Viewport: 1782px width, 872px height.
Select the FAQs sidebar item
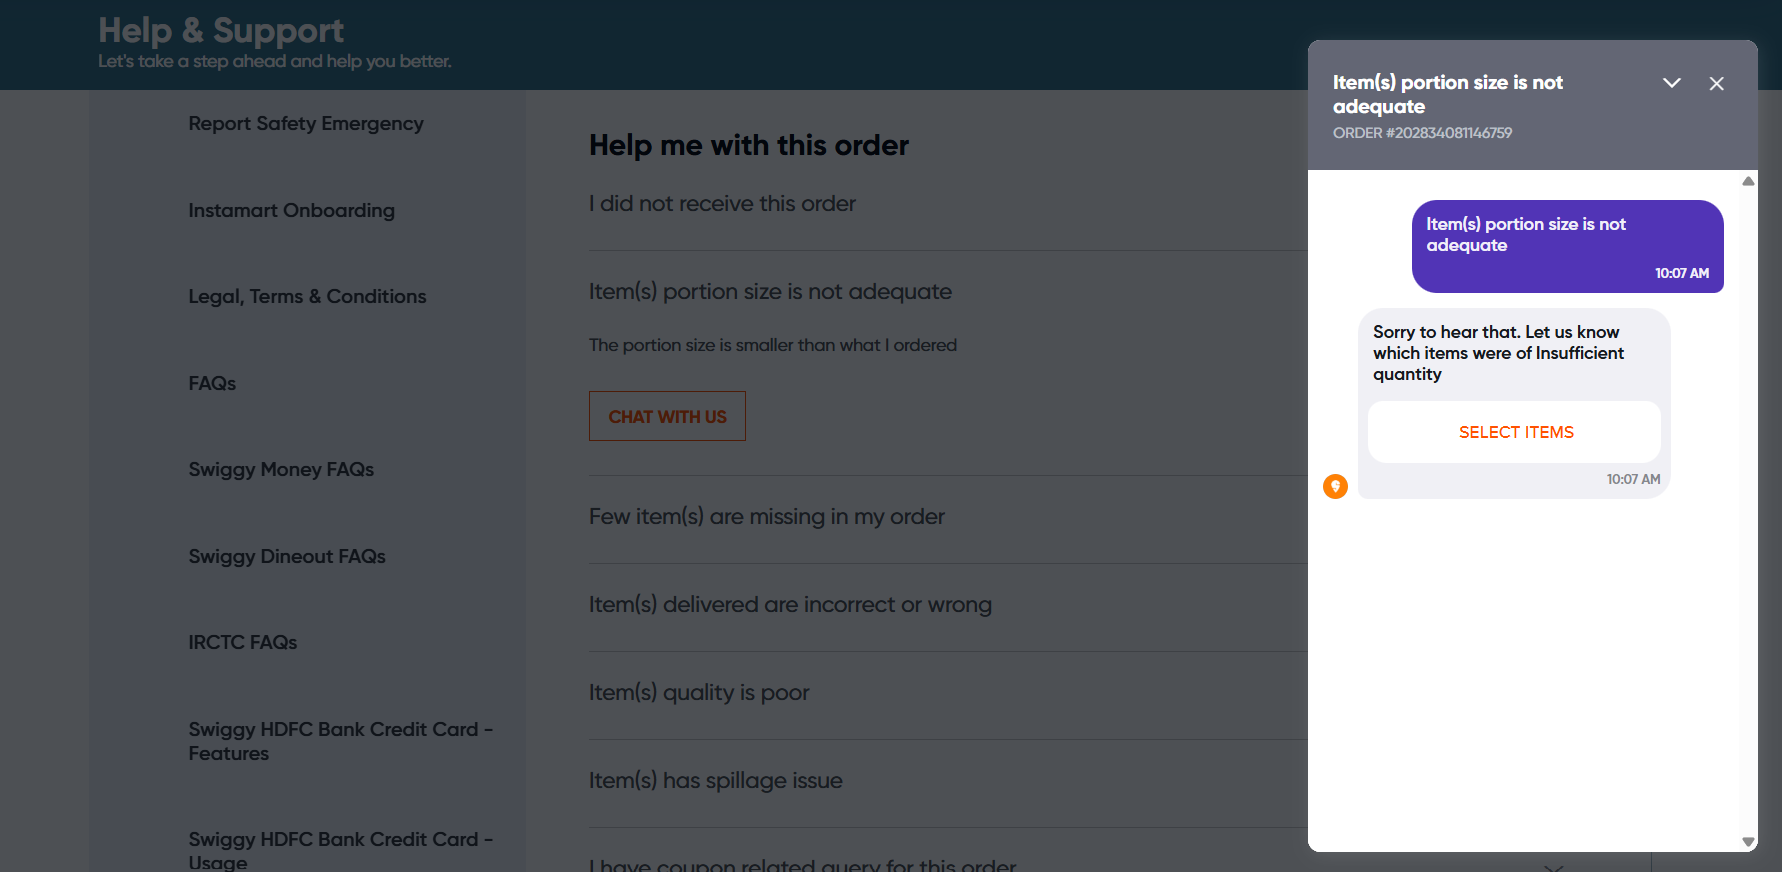point(212,384)
